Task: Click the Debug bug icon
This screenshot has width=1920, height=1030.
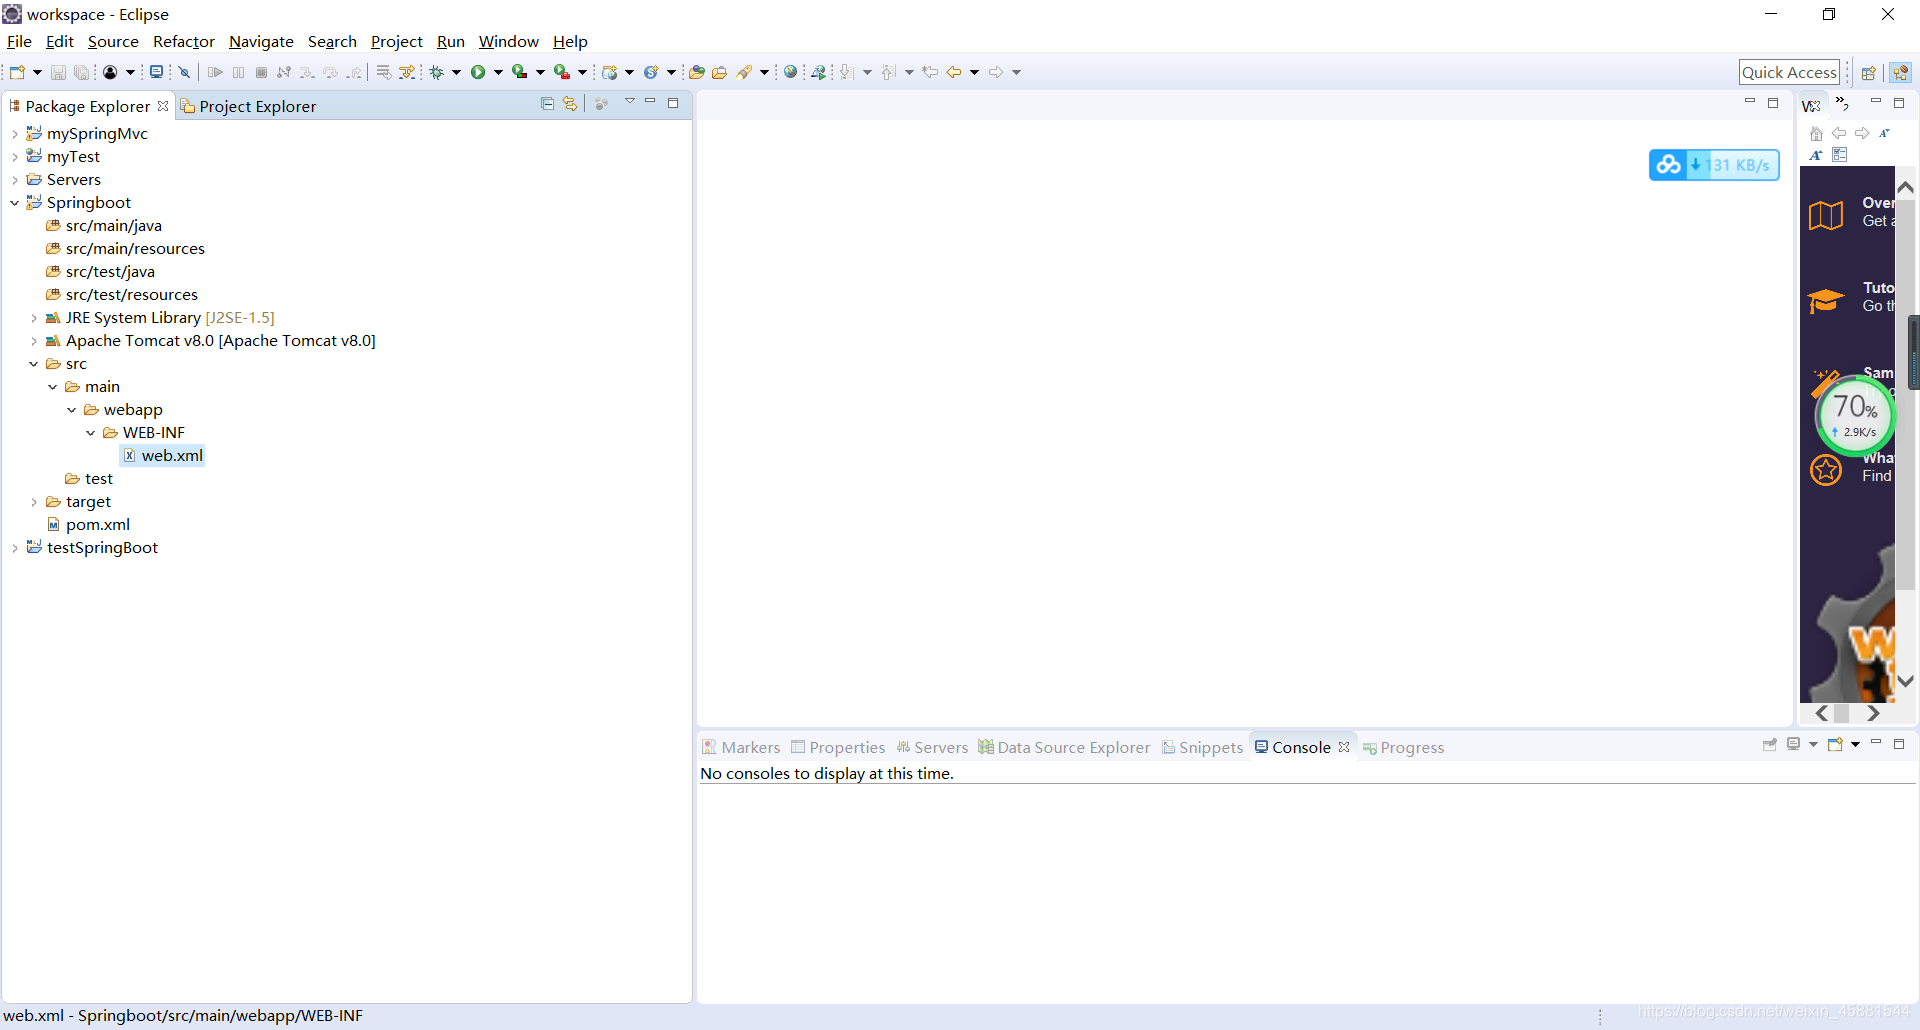Action: 437,72
